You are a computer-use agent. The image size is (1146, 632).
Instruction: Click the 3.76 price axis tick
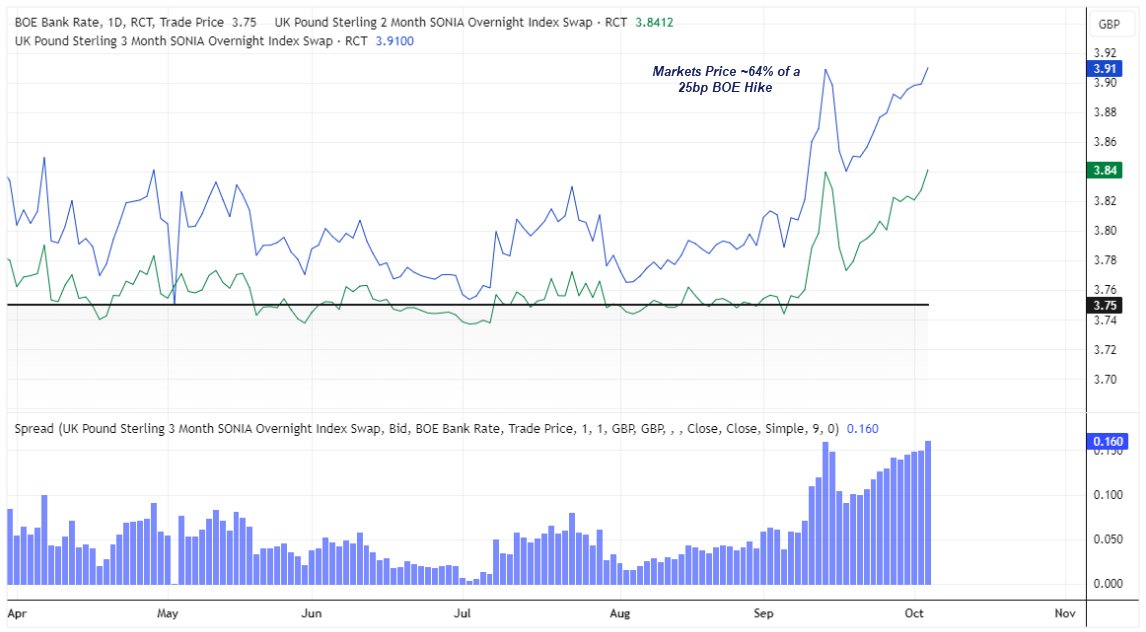coord(1104,290)
